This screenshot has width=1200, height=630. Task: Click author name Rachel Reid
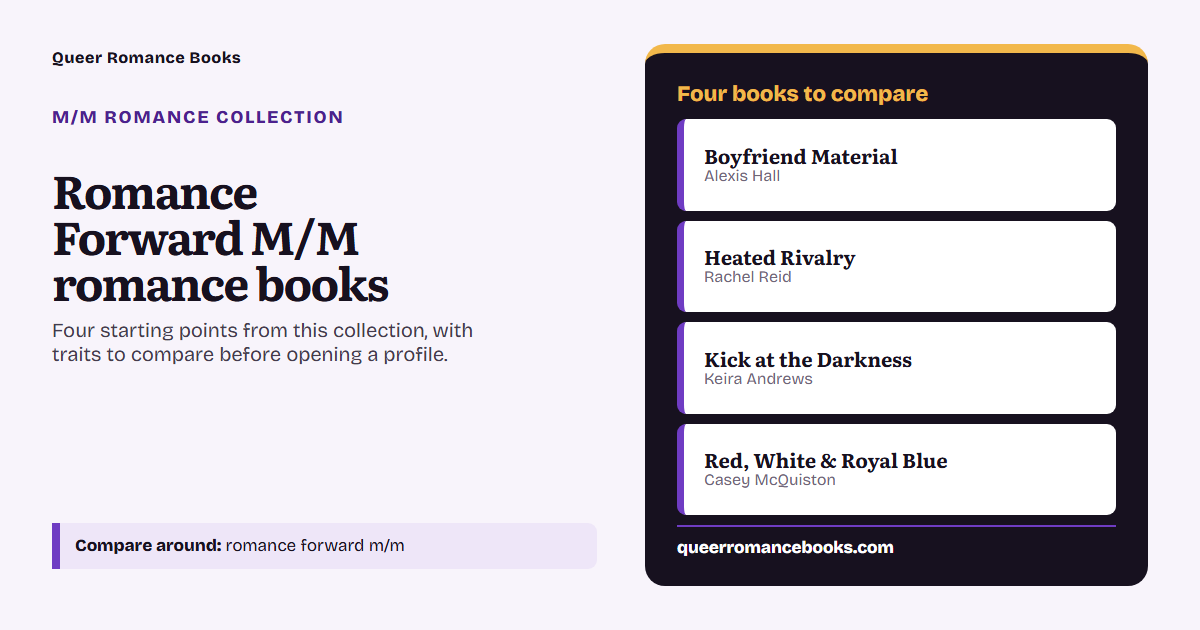(747, 277)
